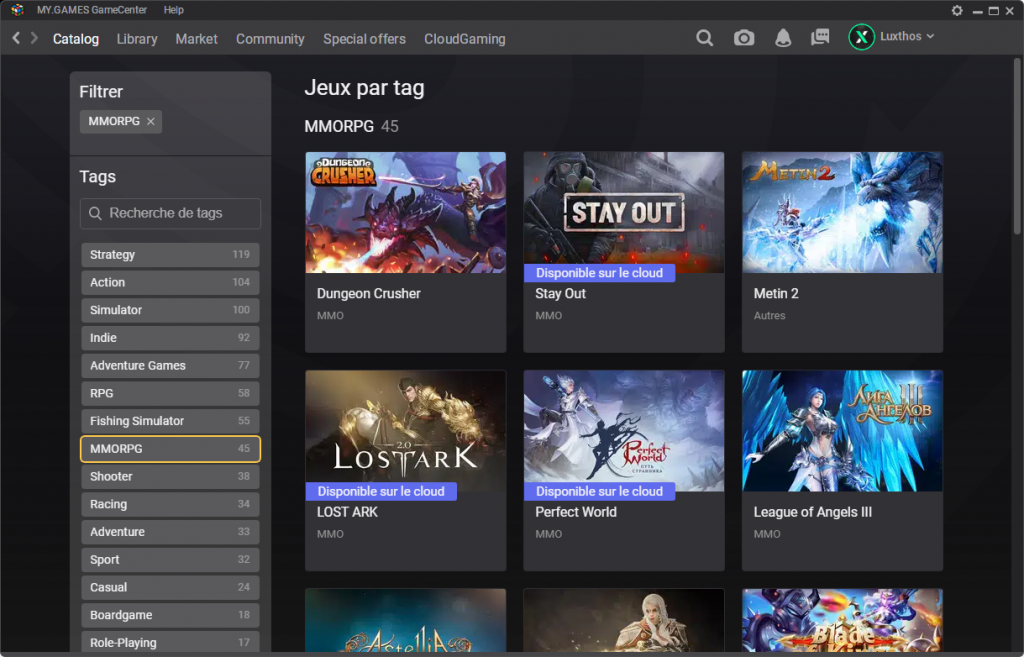Switch to the Library tab
This screenshot has width=1024, height=657.
pyautogui.click(x=137, y=39)
